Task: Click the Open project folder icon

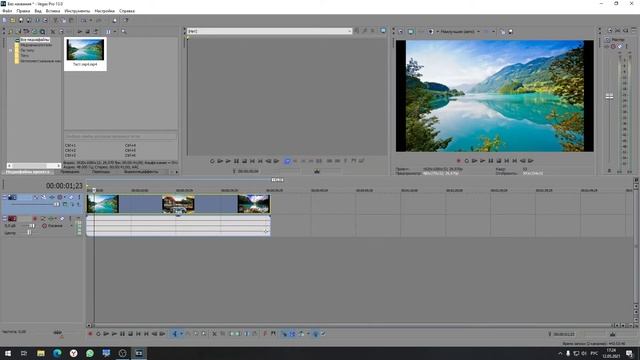Action: [x=13, y=20]
